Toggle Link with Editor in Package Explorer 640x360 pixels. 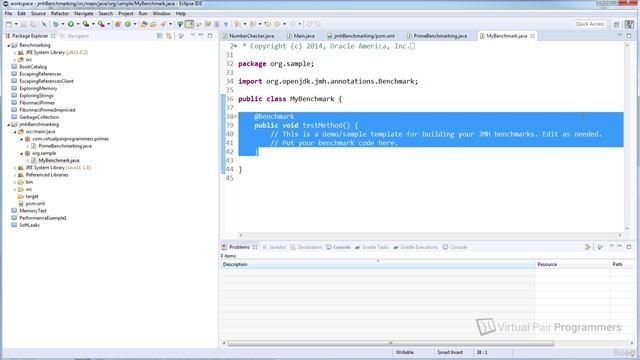[x=169, y=36]
